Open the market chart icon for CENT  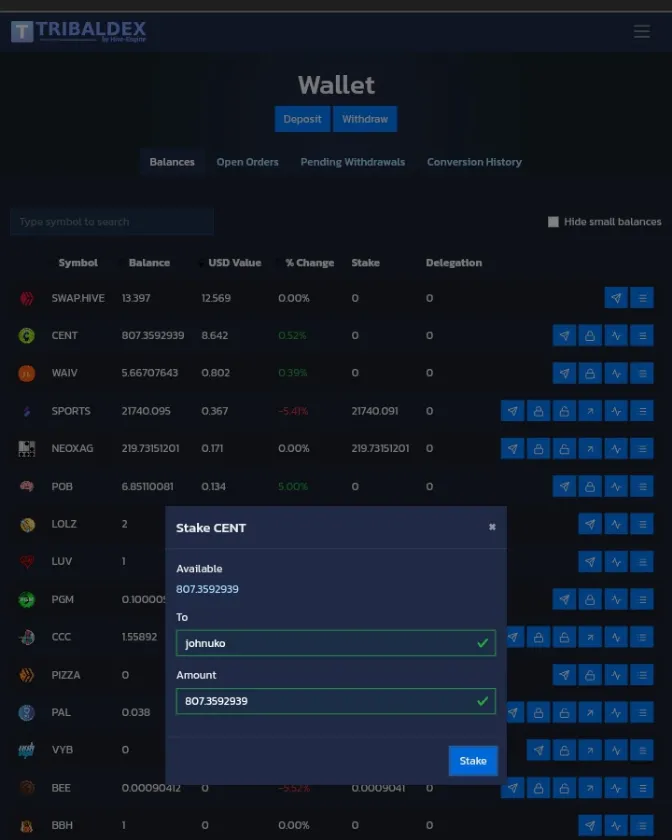[616, 336]
